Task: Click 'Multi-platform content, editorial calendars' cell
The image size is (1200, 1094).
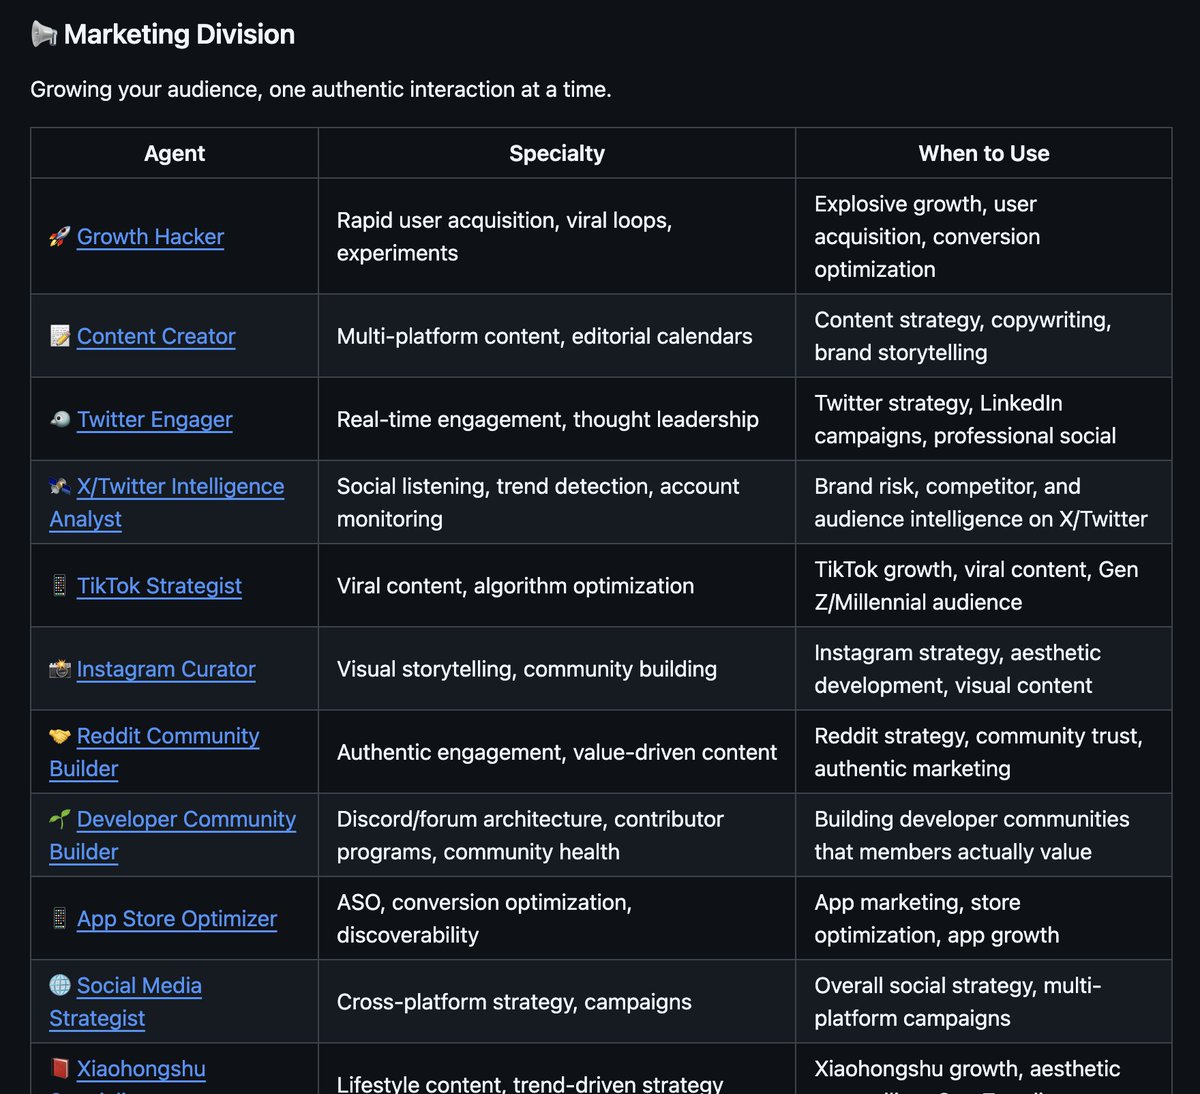Action: [557, 336]
